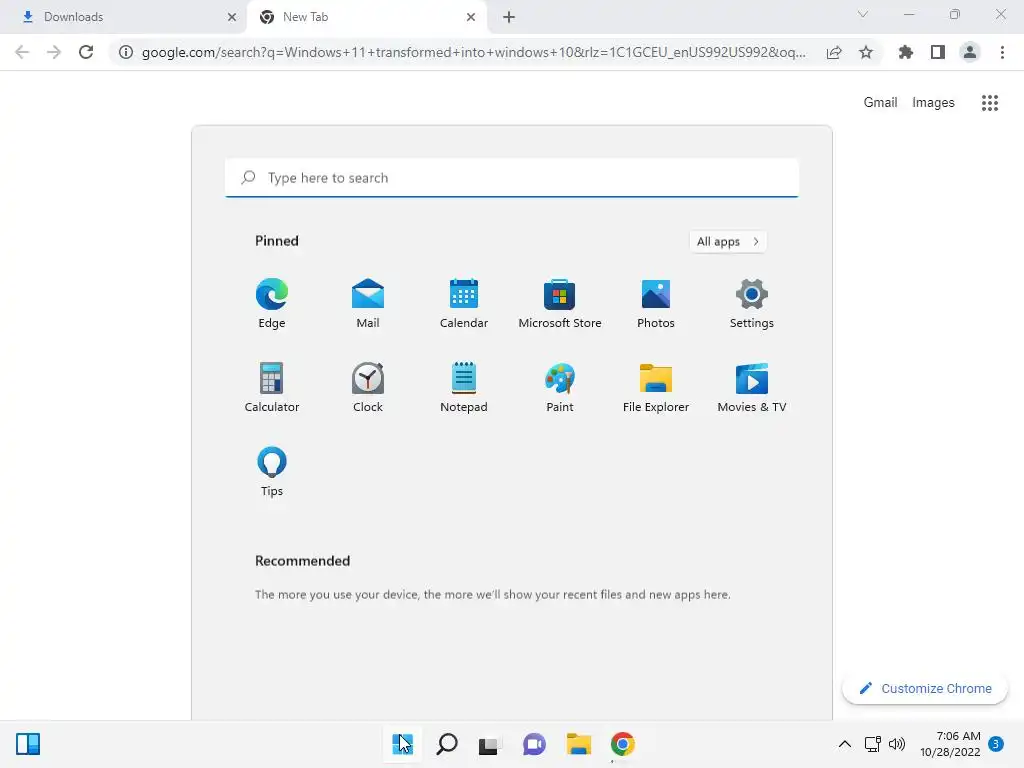The image size is (1024, 768).
Task: Open the notification count badge
Action: (996, 744)
